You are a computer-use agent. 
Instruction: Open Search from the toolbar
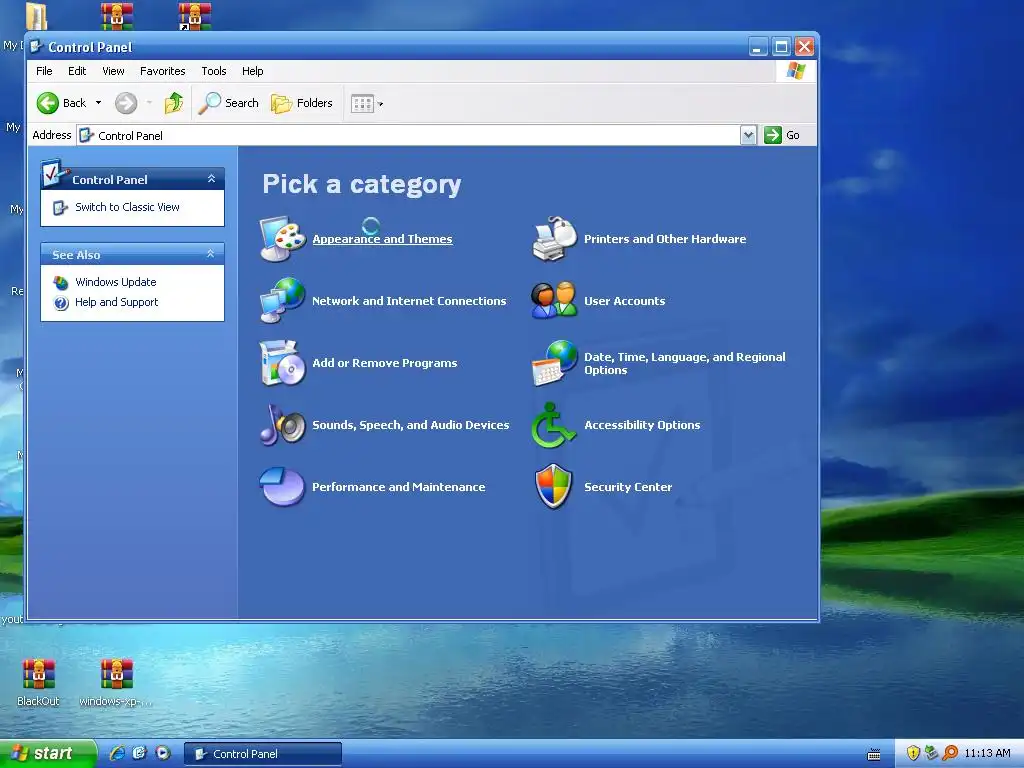click(229, 103)
